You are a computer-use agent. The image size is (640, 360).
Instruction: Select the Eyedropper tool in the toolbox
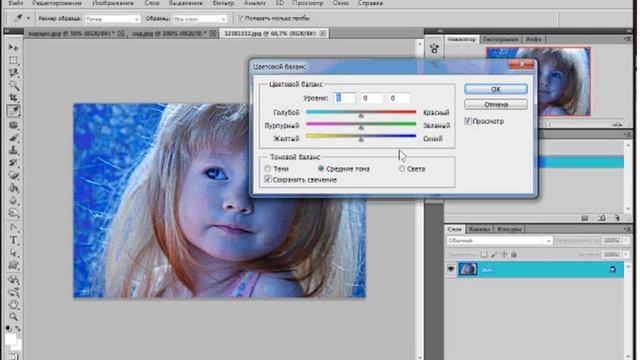pos(13,111)
